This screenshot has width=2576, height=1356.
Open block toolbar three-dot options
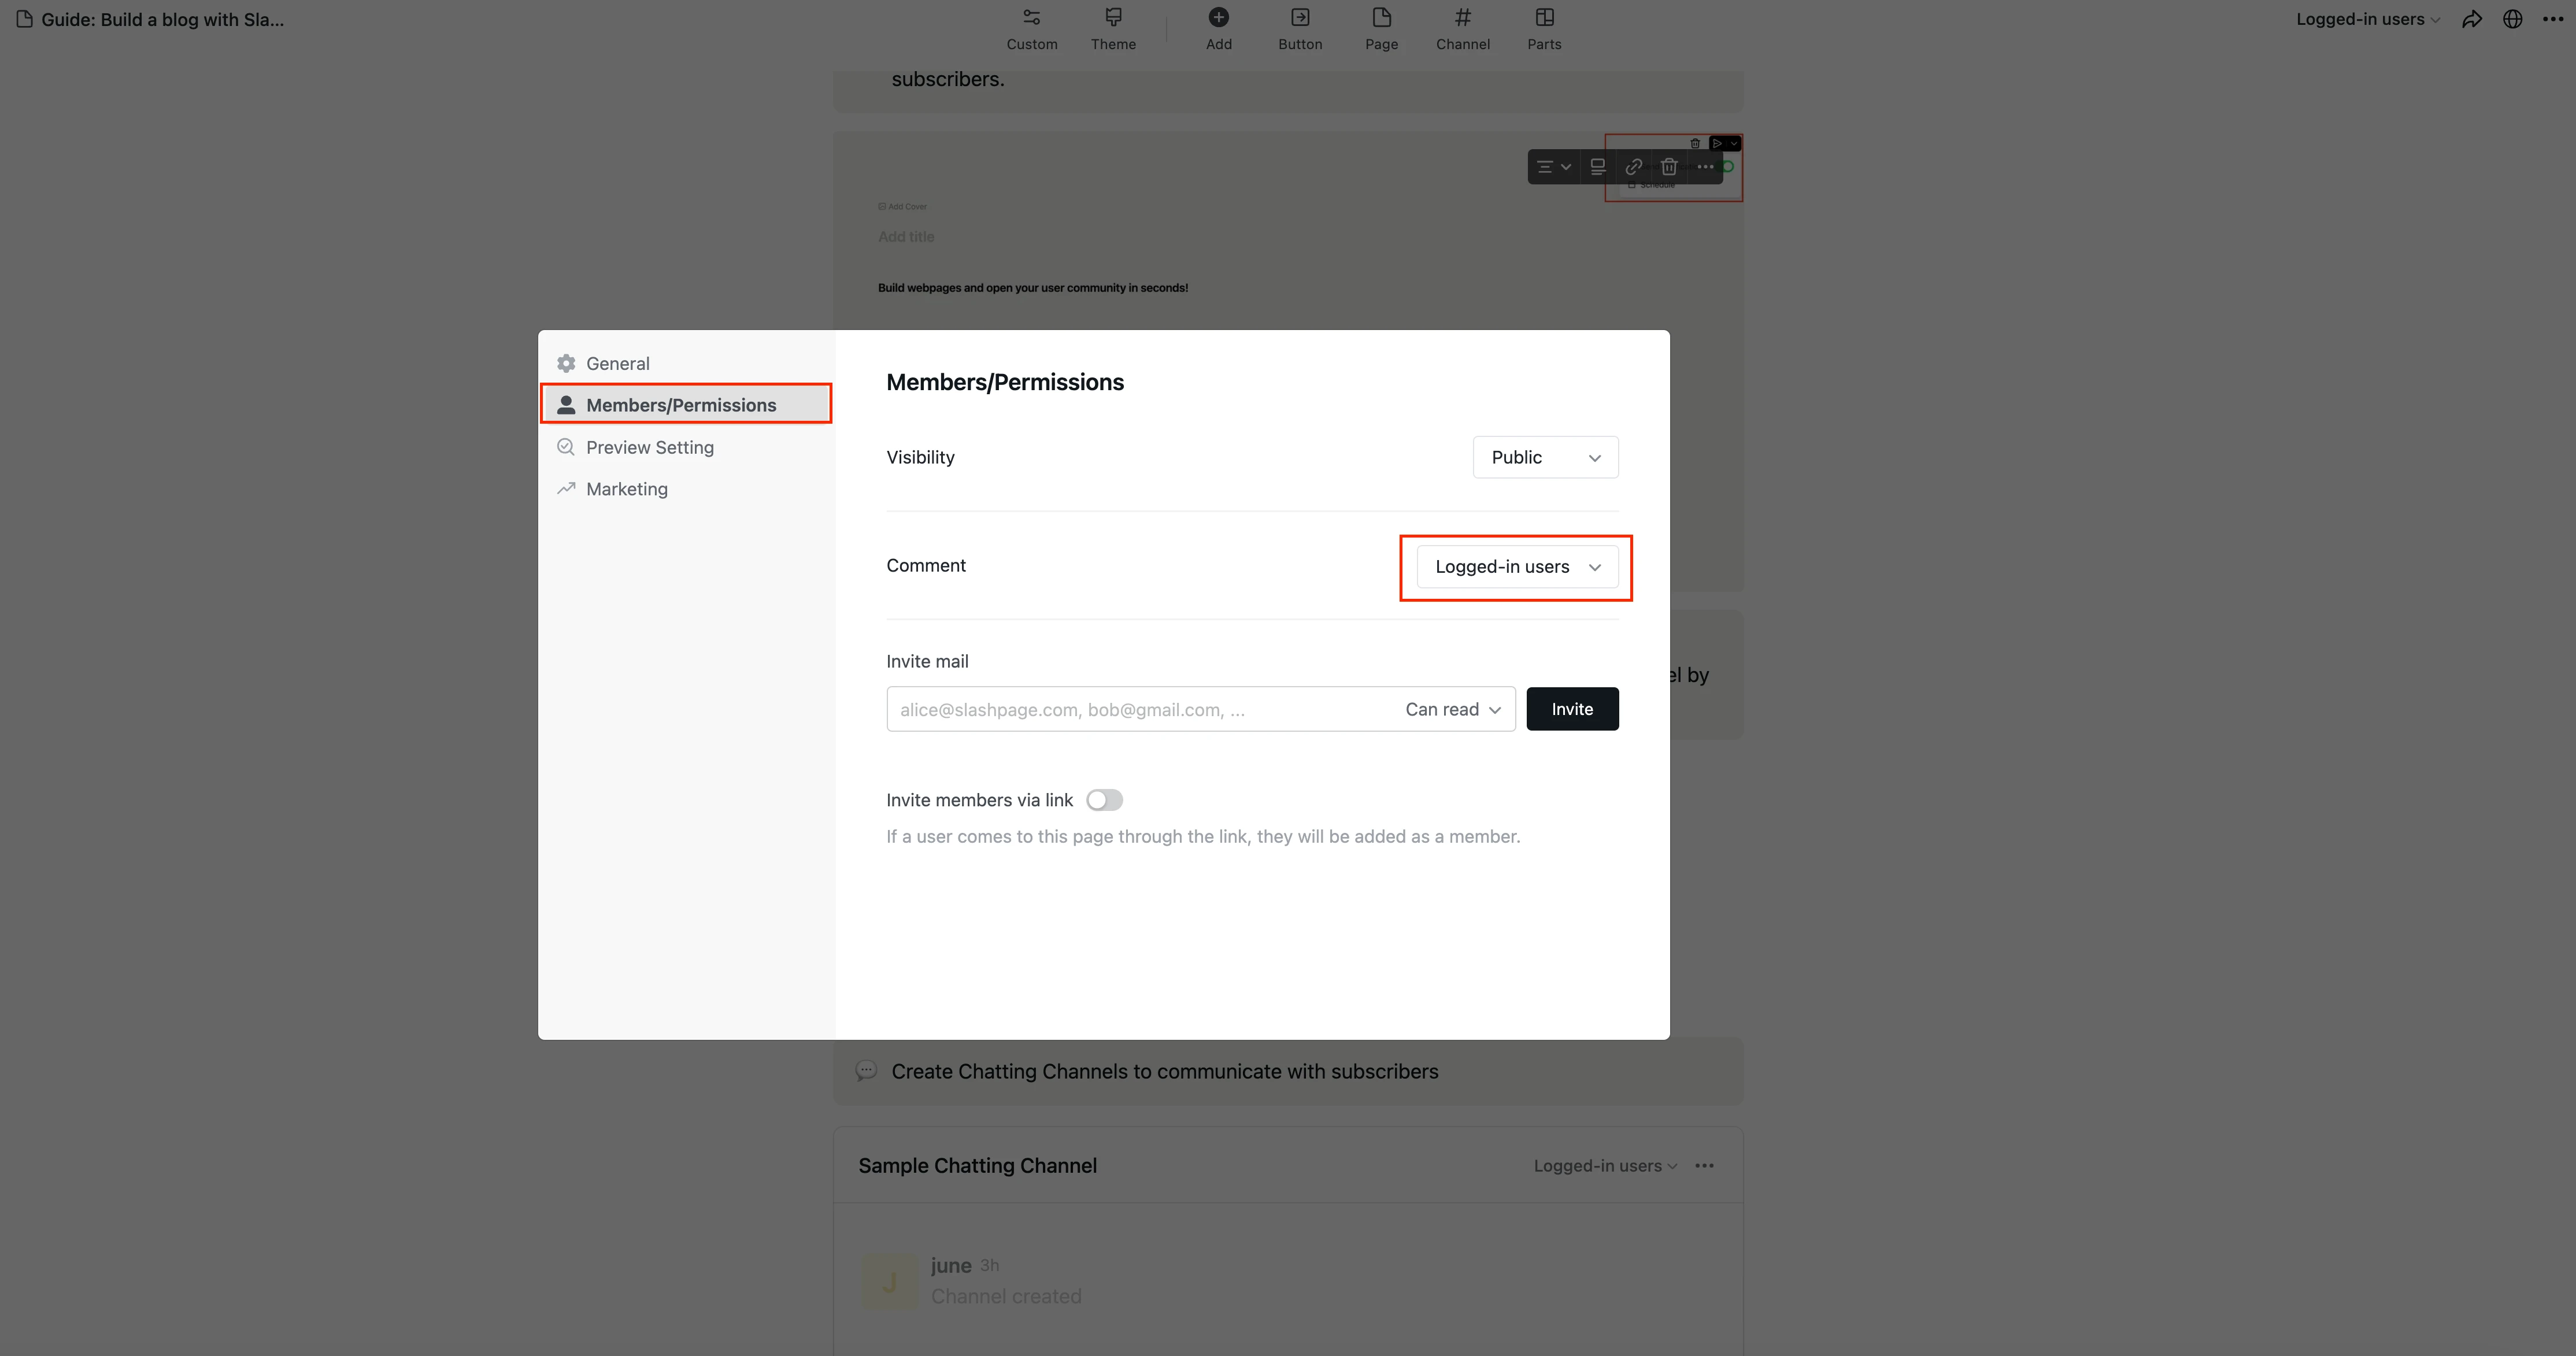(x=1706, y=167)
